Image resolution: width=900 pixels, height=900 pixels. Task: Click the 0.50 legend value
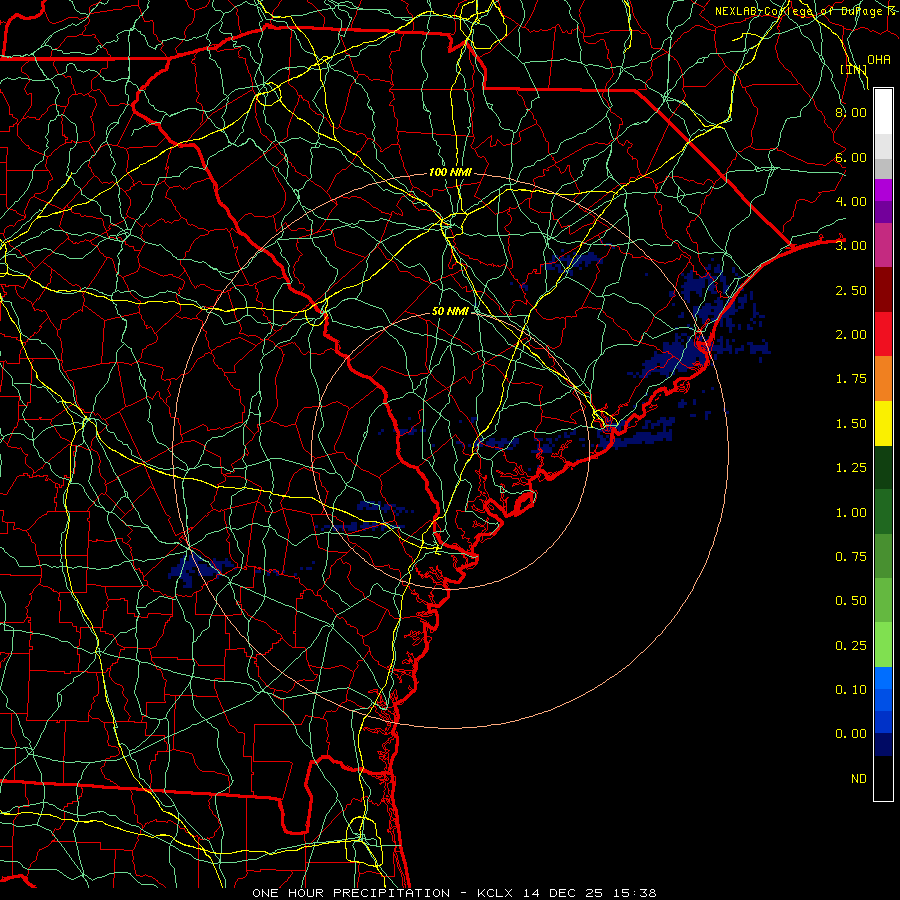[x=851, y=601]
